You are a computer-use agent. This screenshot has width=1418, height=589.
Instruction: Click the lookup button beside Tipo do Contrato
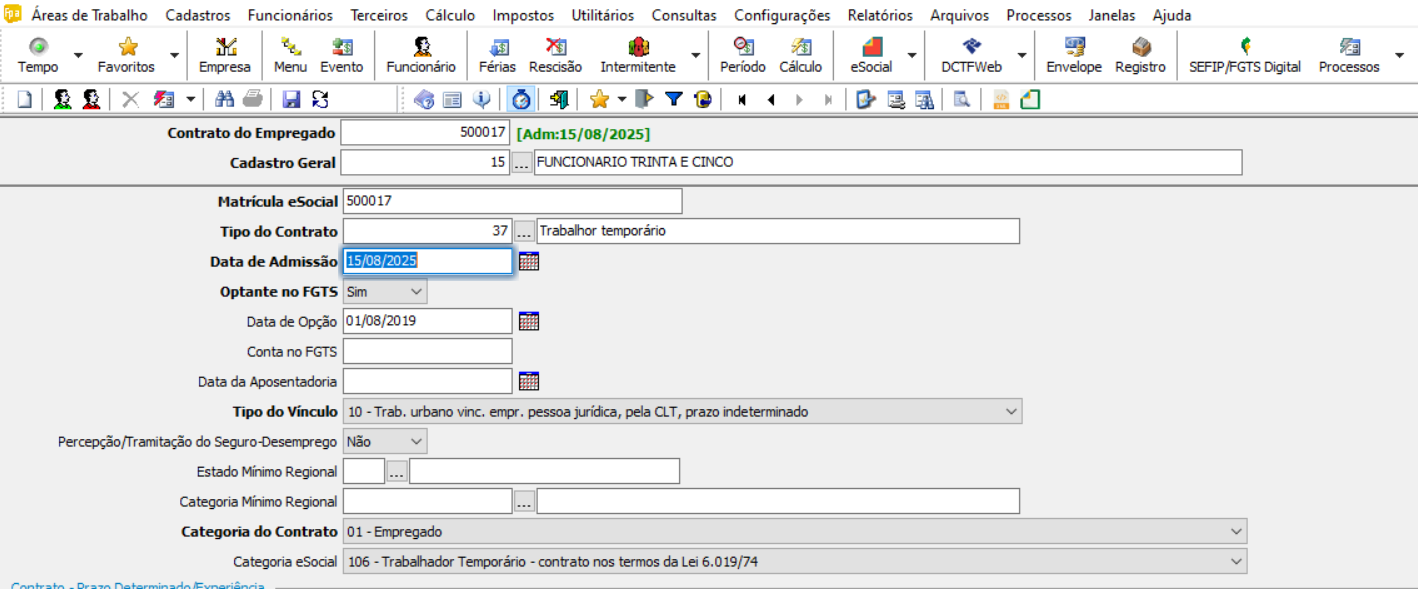tap(524, 231)
